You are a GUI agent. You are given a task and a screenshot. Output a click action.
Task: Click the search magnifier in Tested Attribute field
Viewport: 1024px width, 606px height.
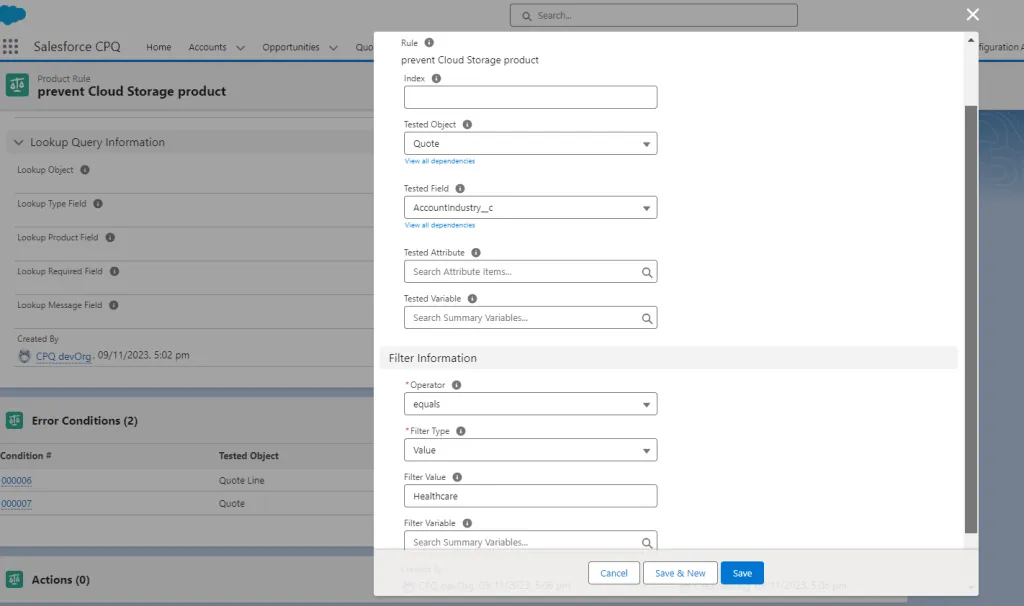pyautogui.click(x=647, y=272)
